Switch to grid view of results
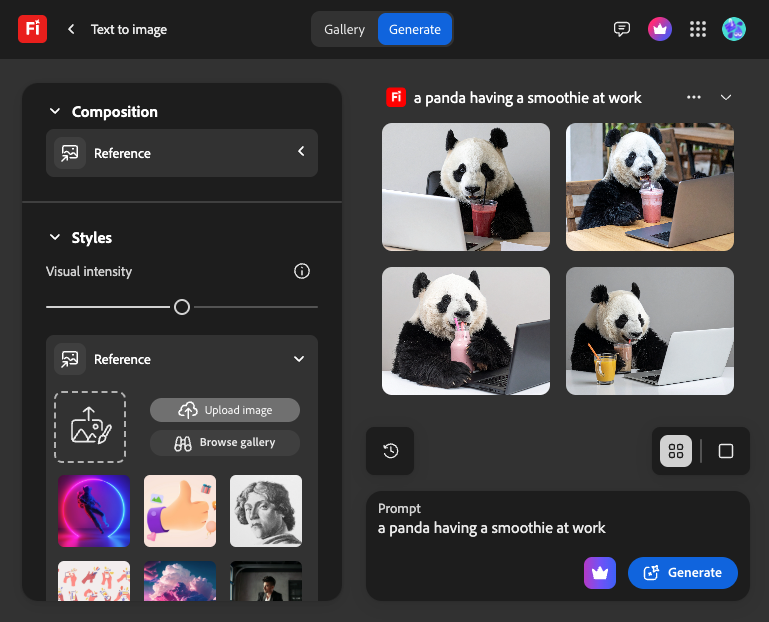The width and height of the screenshot is (769, 622). pos(676,451)
